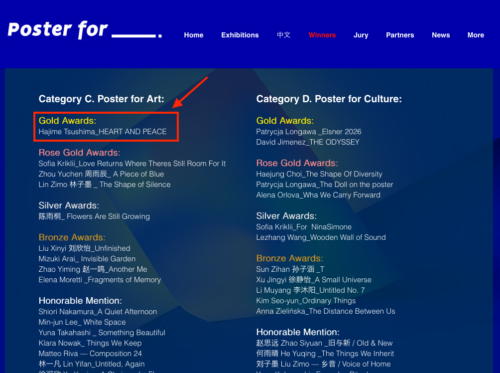This screenshot has height=373, width=500.
Task: Go to the Exhibitions page
Action: point(240,35)
